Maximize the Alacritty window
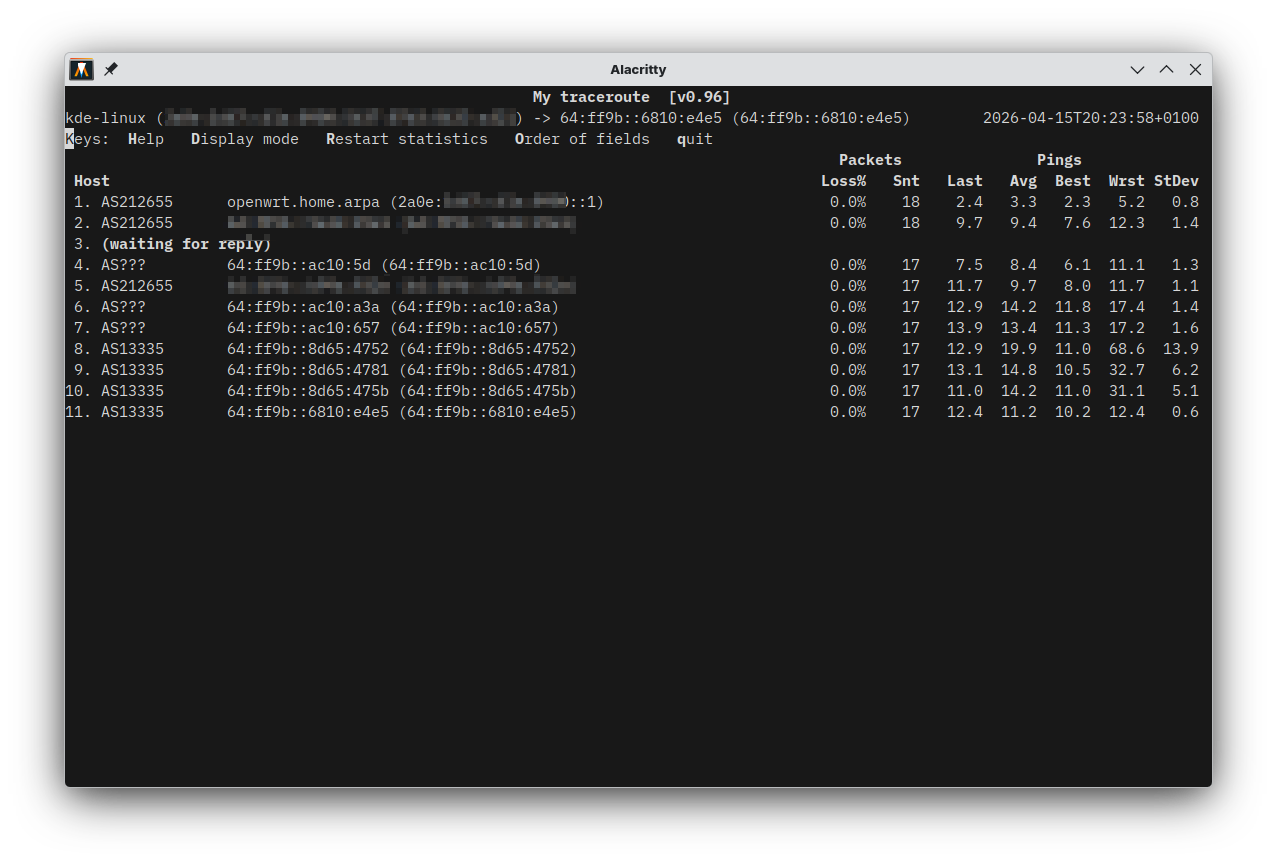 [1166, 70]
